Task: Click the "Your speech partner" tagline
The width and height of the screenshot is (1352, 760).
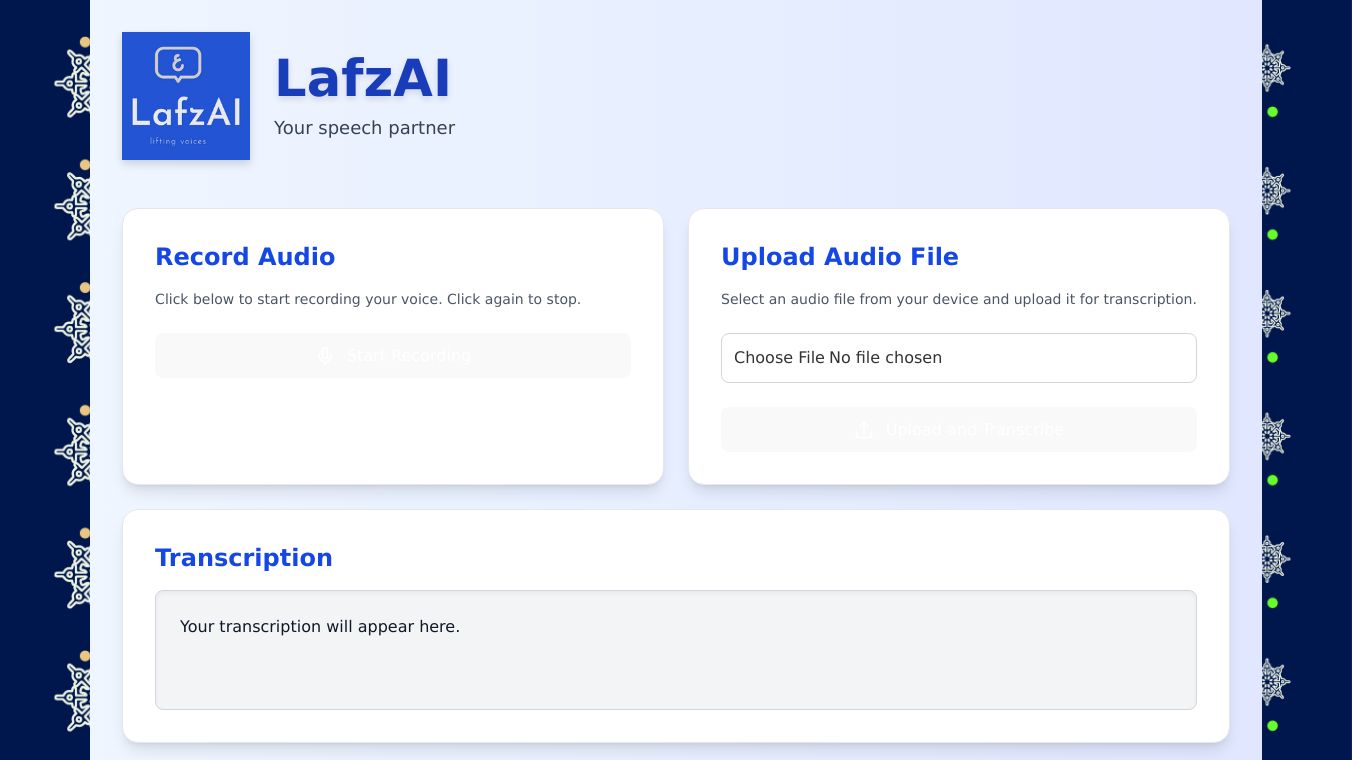Action: [364, 128]
